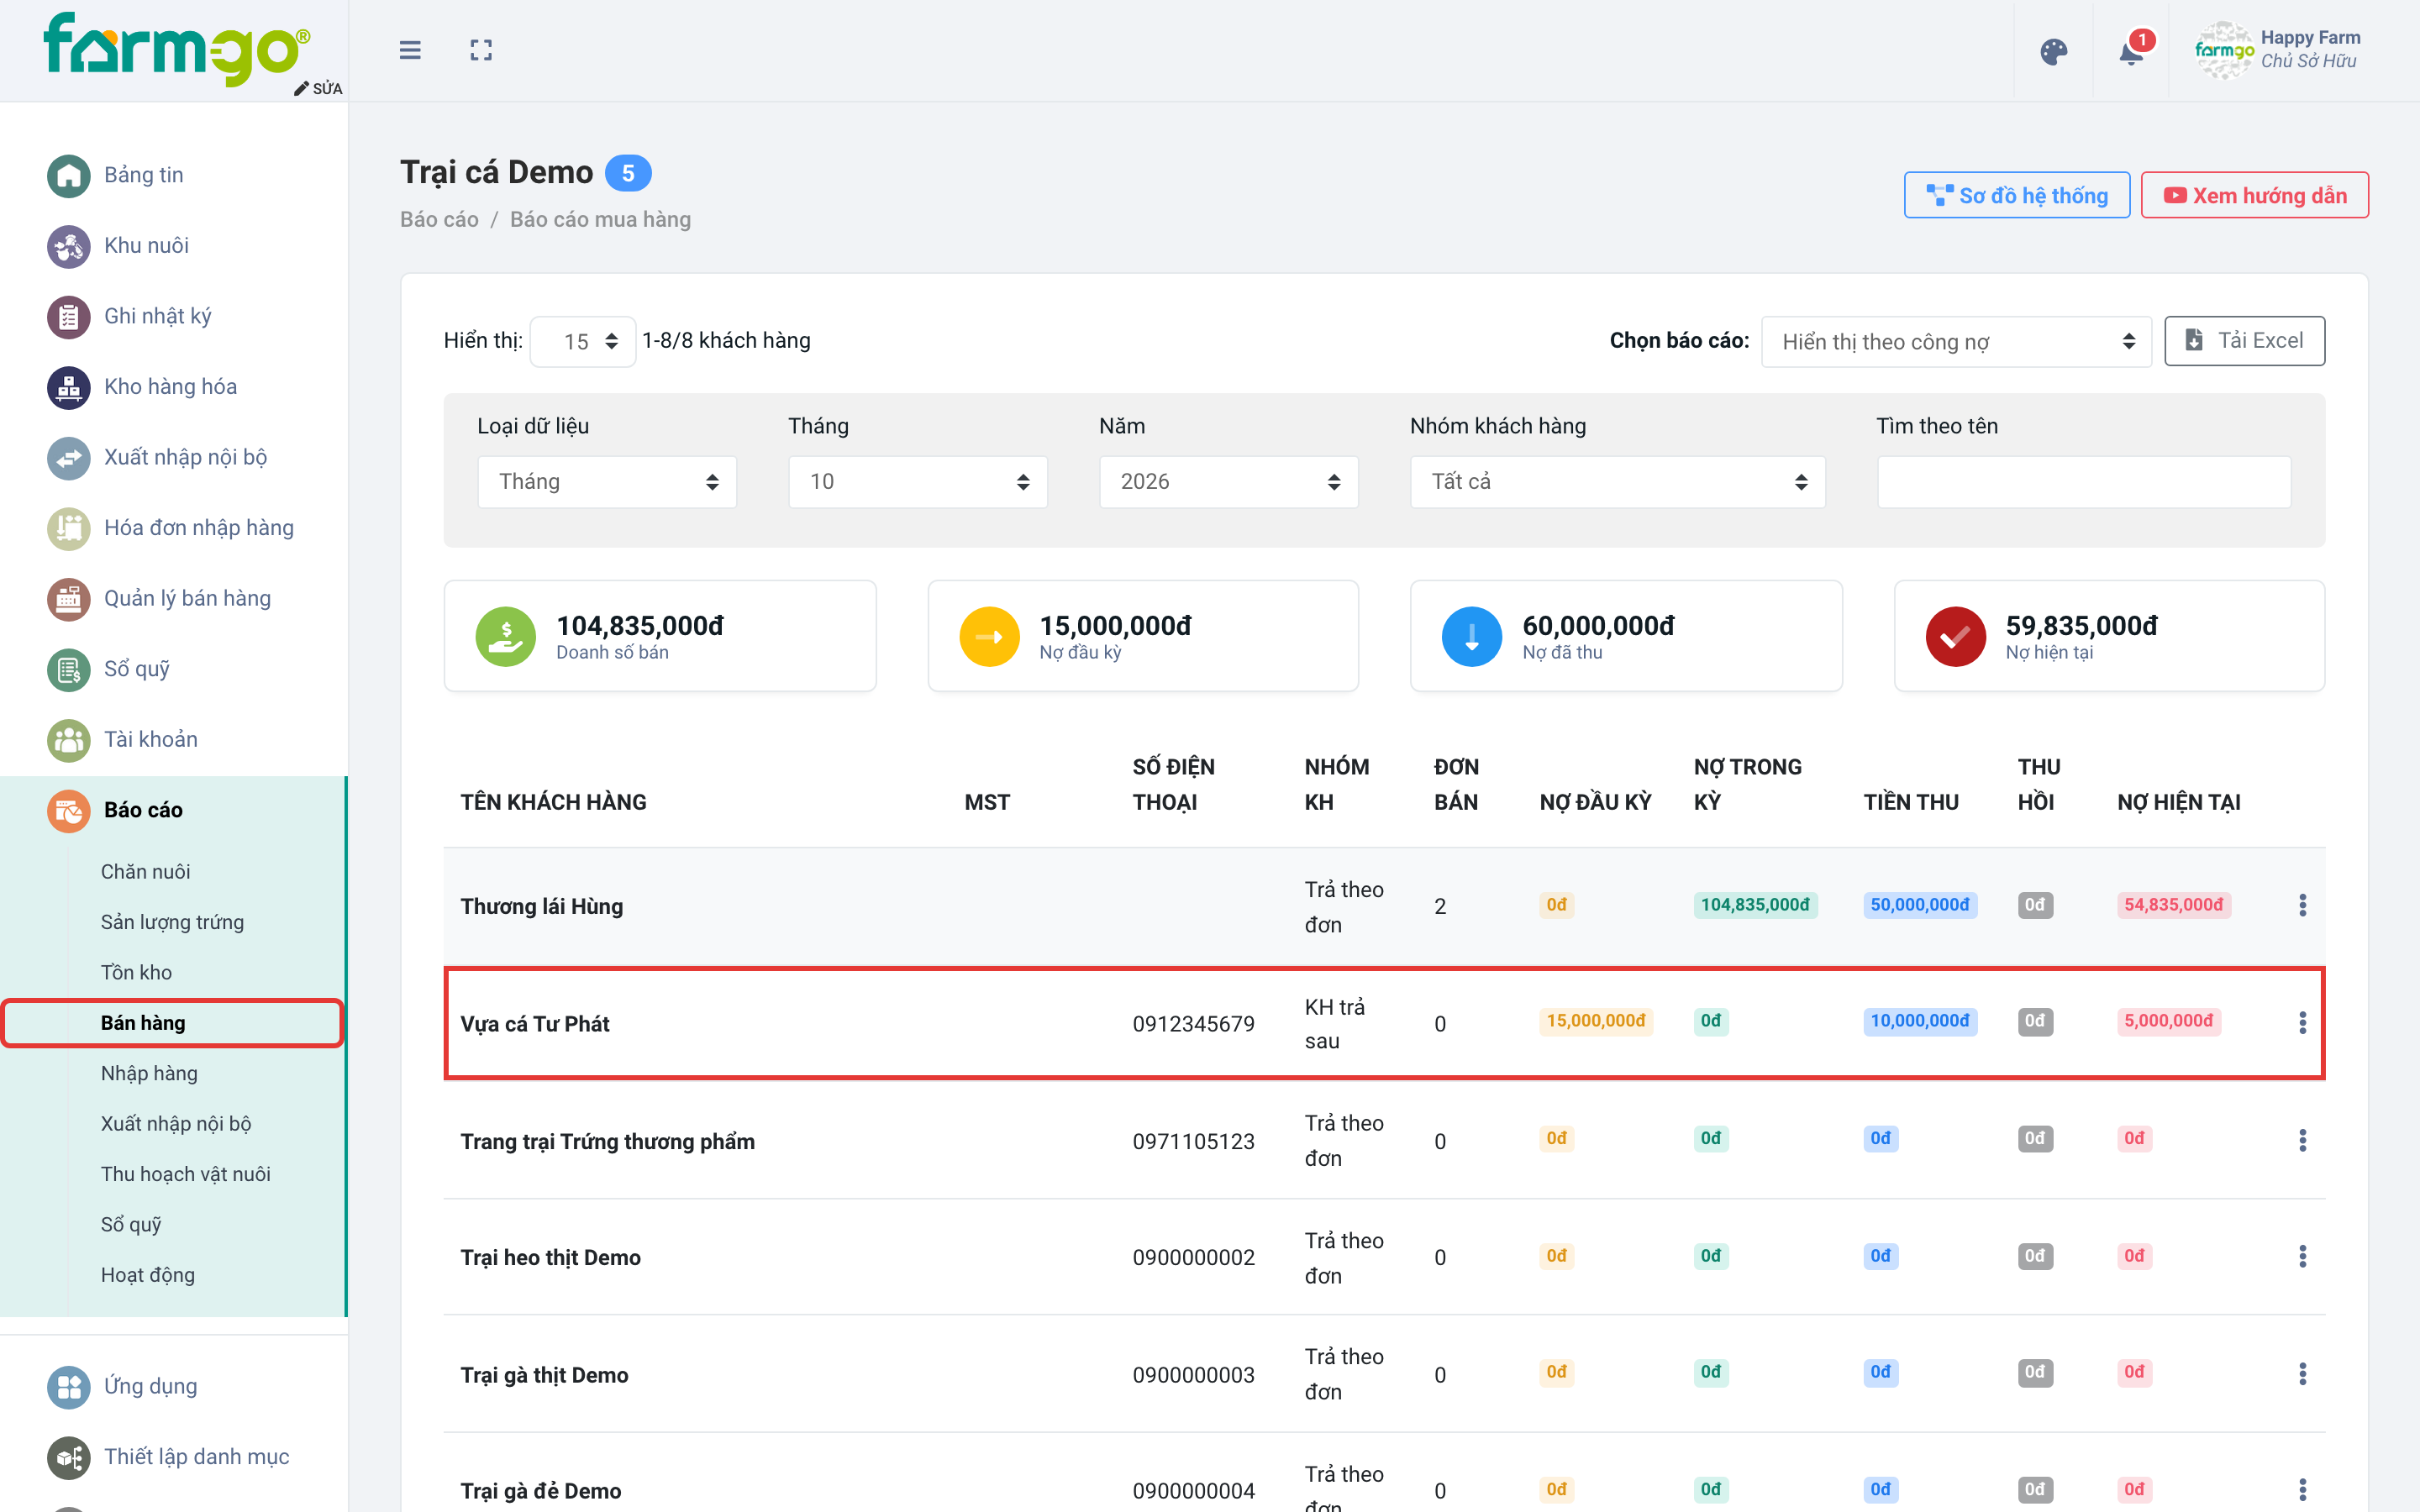Screen dimensions: 2420x1512
Task: Click the Quản lý bán hàng icon
Action: 69,599
